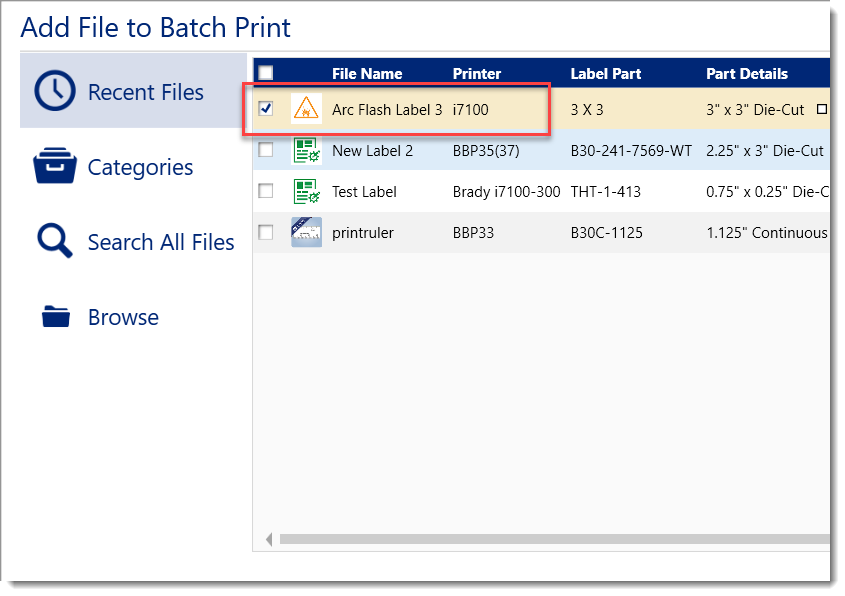Sort by Printer column header
Viewport: 845px width, 596px height.
(477, 73)
